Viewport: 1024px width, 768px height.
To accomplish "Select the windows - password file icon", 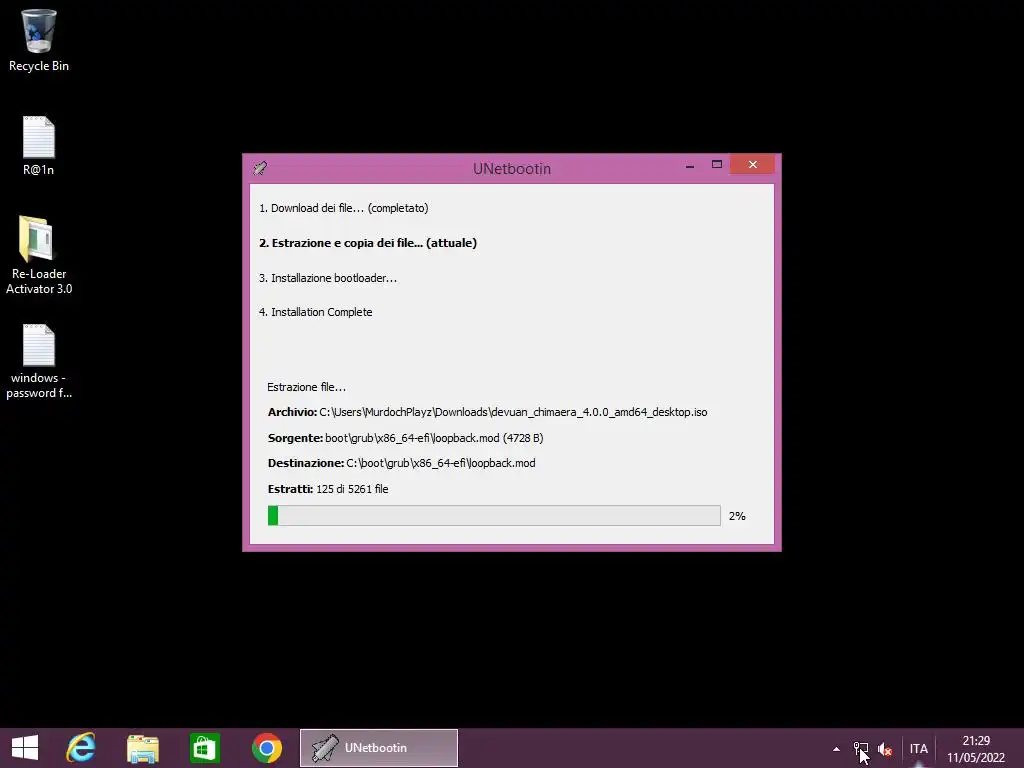I will (39, 361).
